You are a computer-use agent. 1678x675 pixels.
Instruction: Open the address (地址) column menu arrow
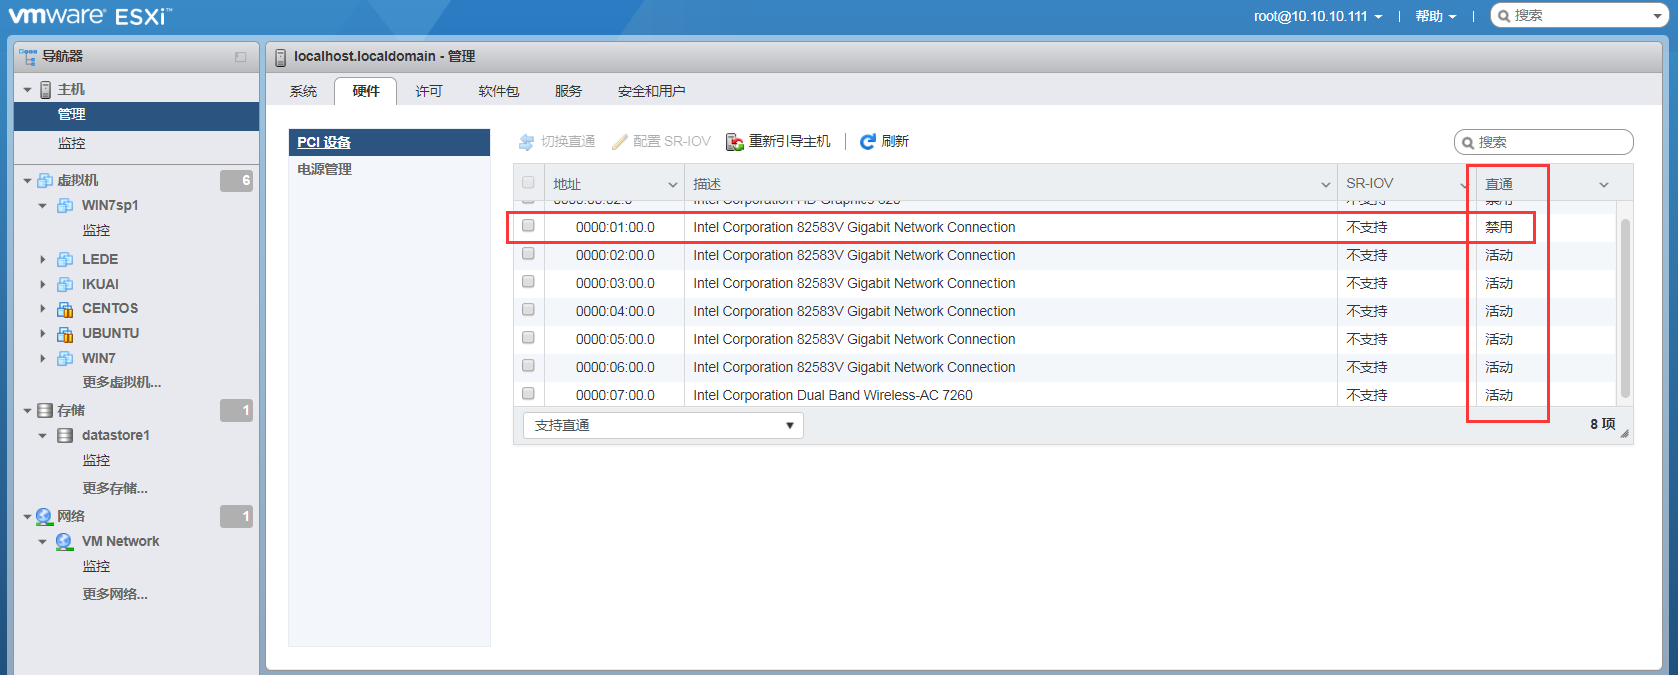(x=673, y=185)
